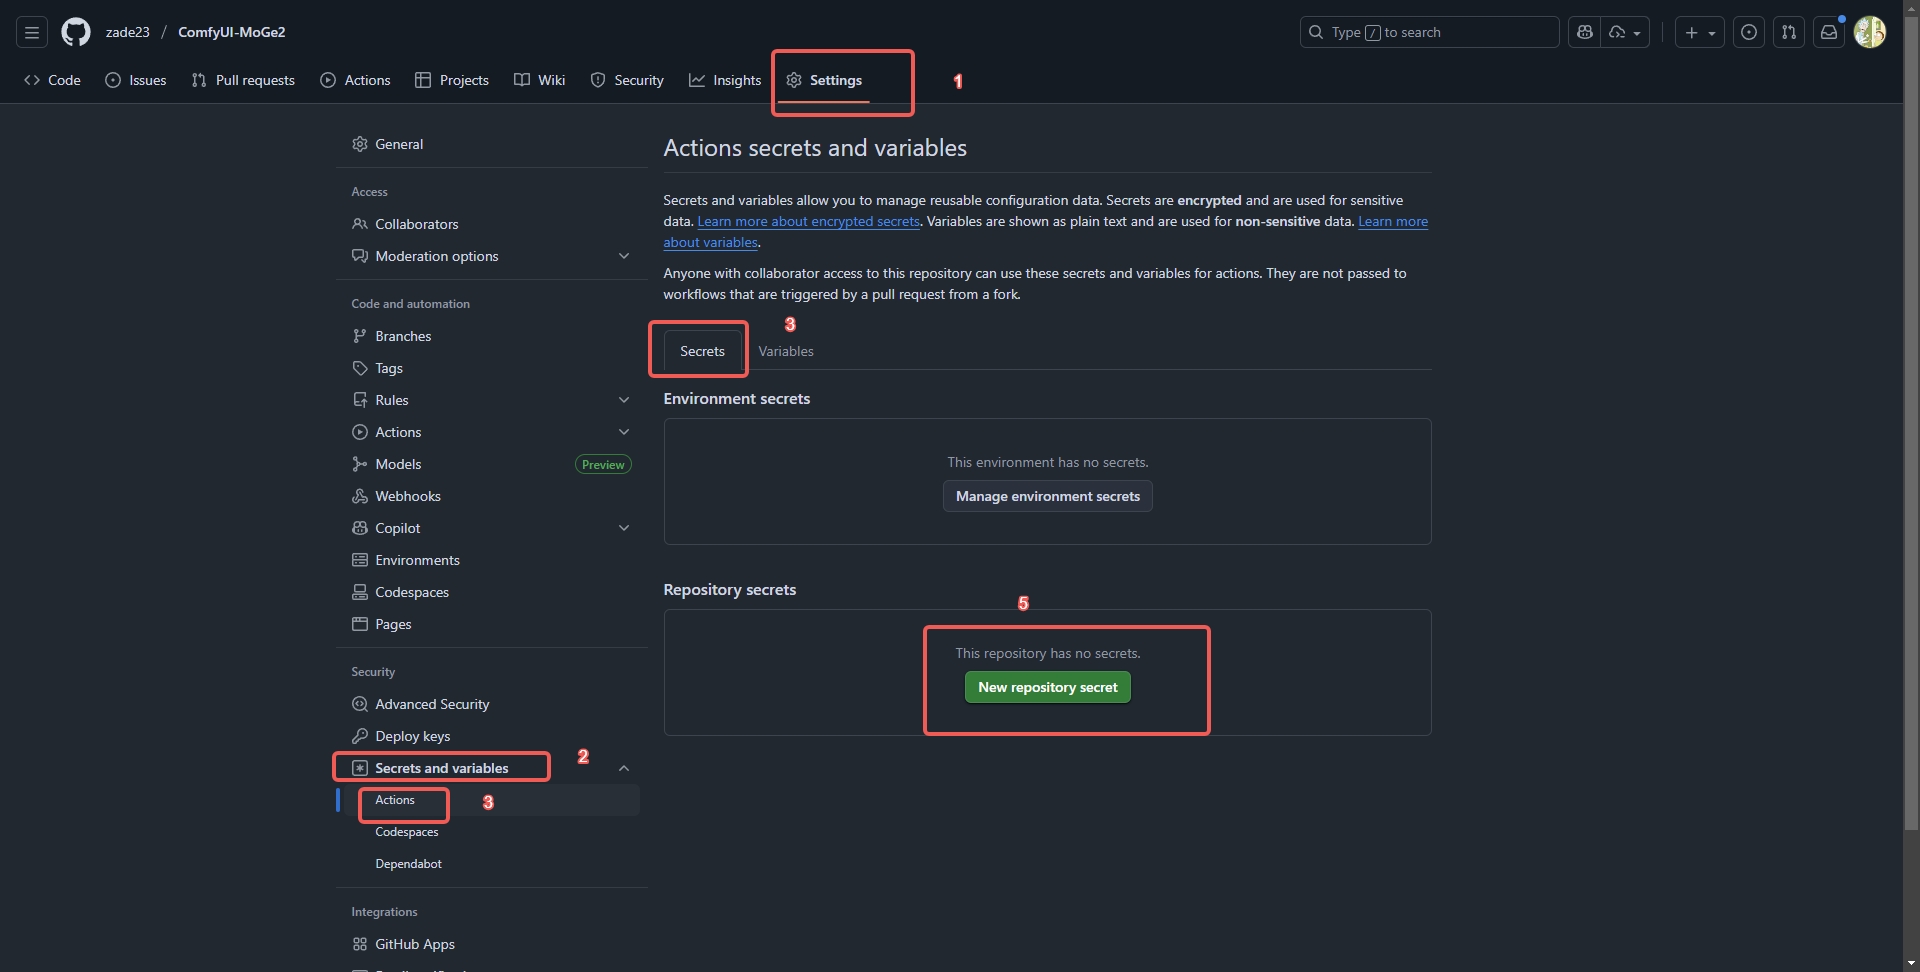Open the user avatar menu
This screenshot has height=972, width=1920.
tap(1870, 32)
